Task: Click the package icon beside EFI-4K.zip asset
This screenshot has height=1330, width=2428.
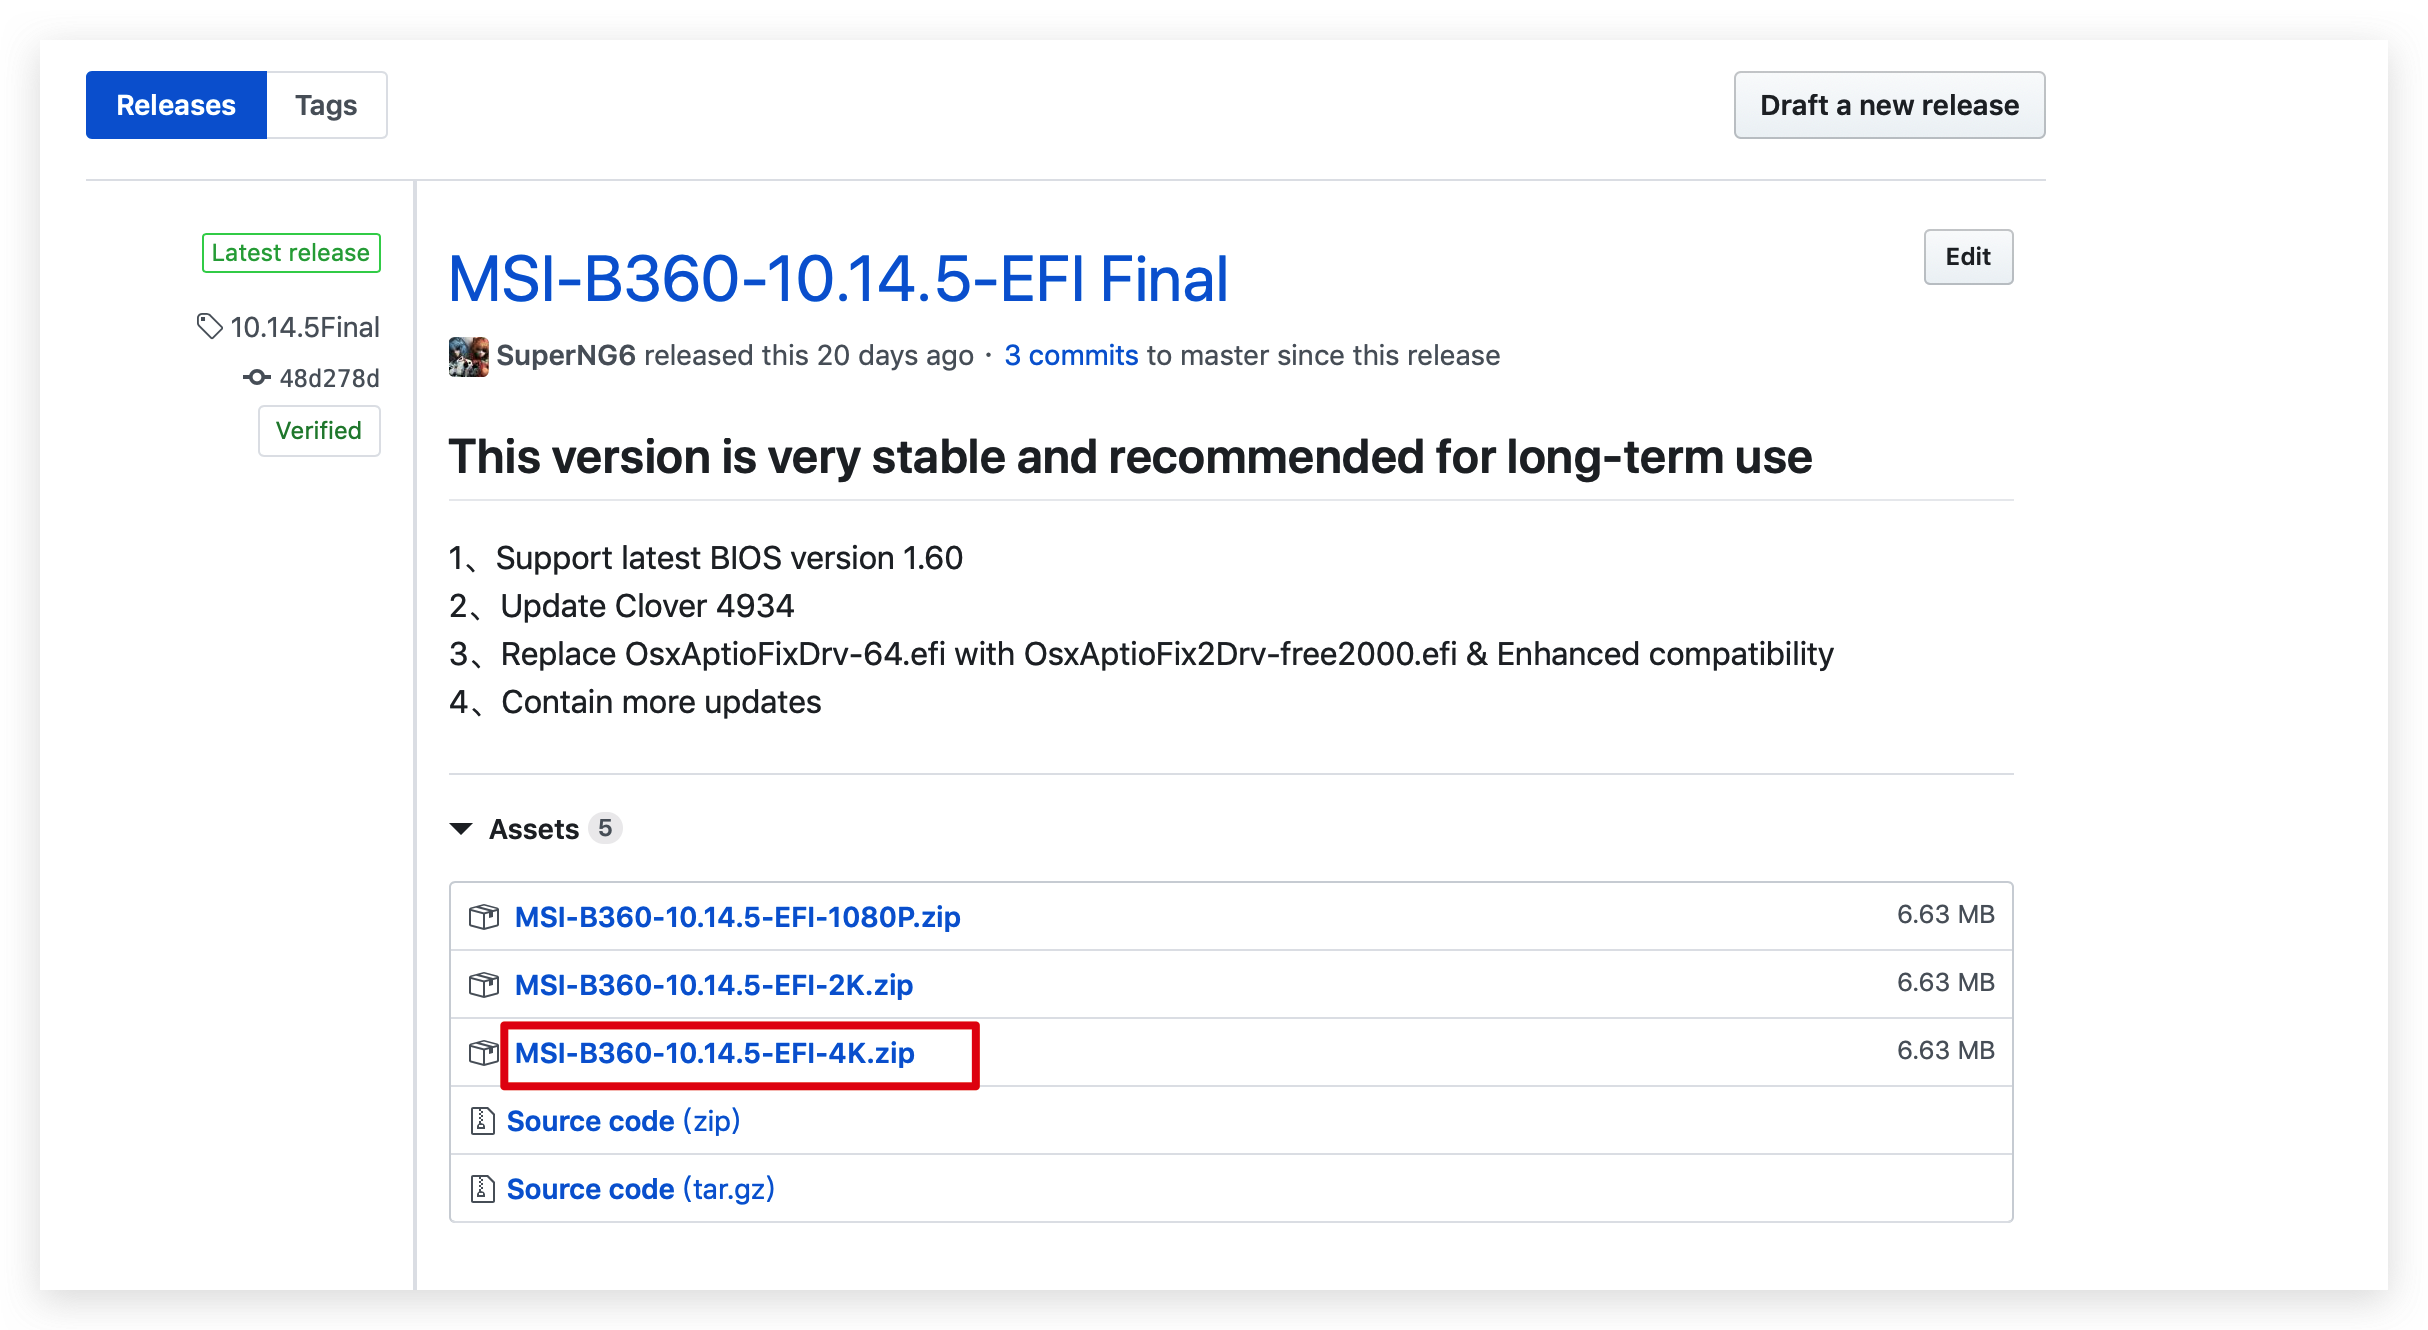Action: [x=484, y=1052]
